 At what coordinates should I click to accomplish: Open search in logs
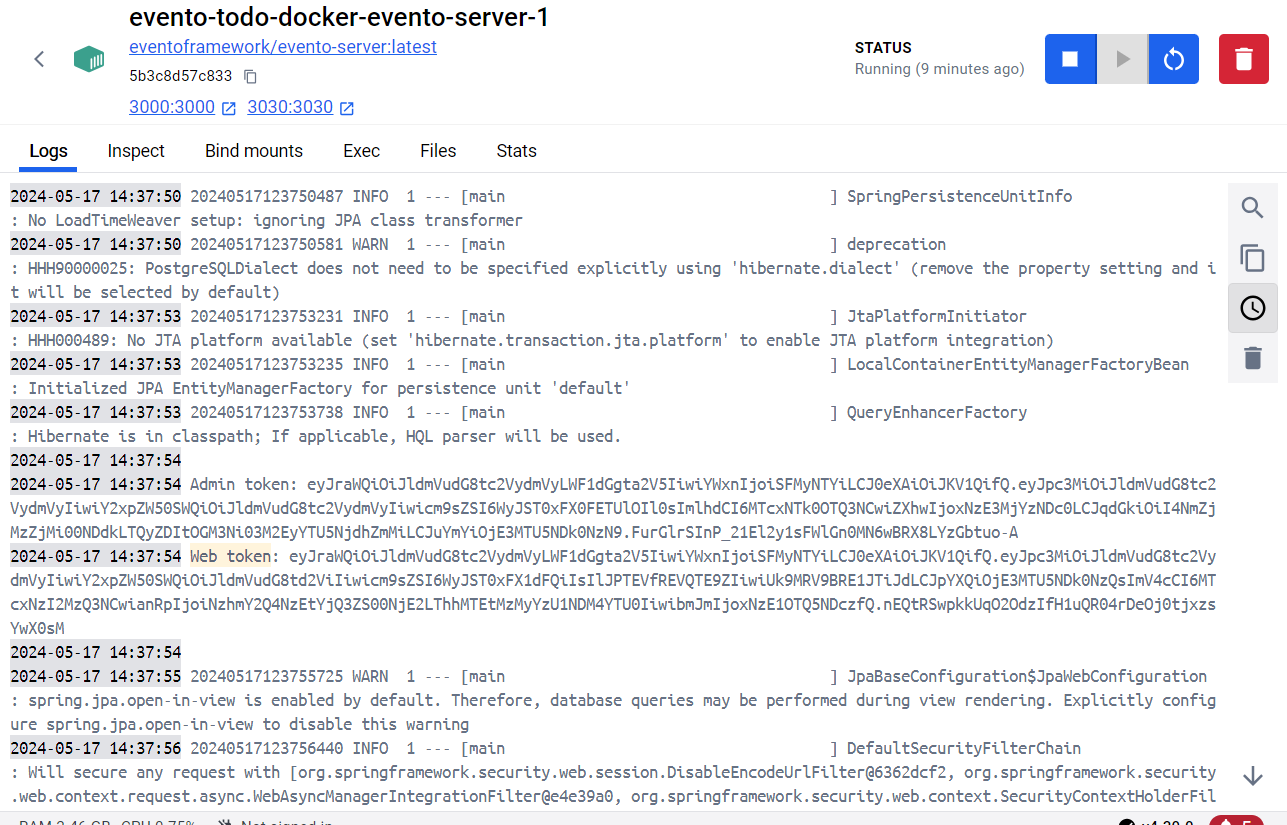[1252, 208]
